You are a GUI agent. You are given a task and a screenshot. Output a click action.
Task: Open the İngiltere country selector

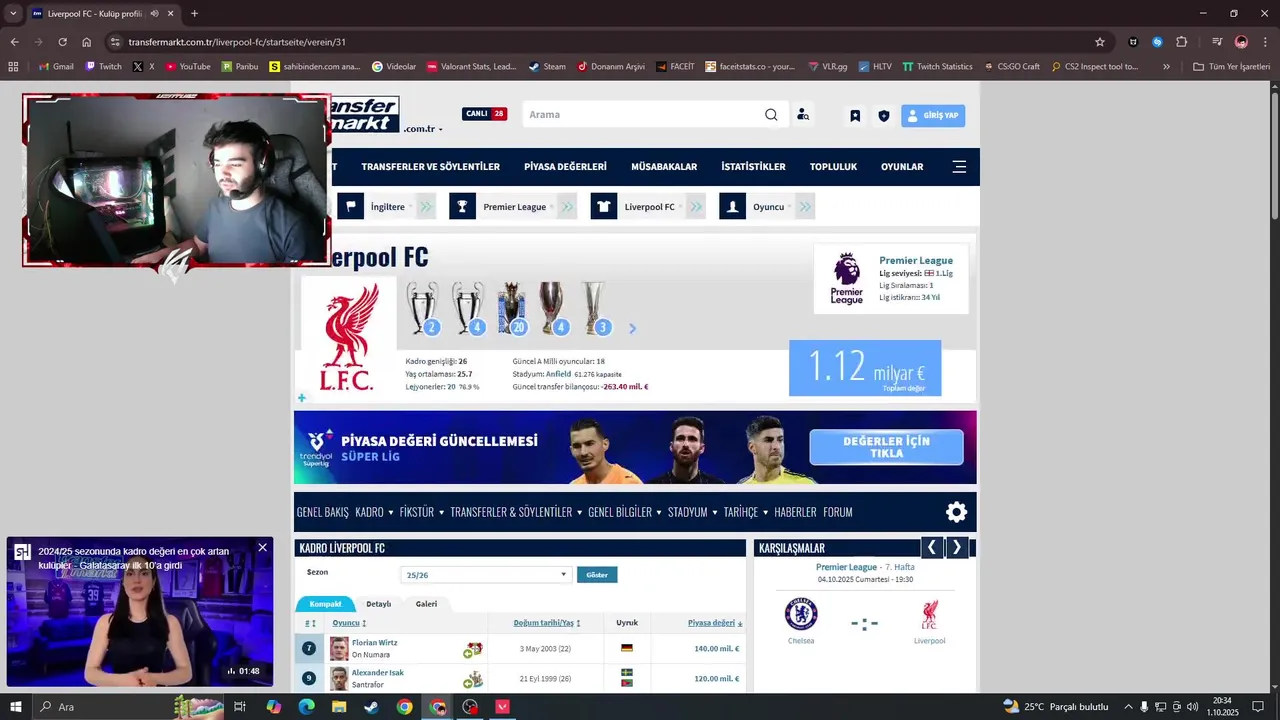[392, 207]
